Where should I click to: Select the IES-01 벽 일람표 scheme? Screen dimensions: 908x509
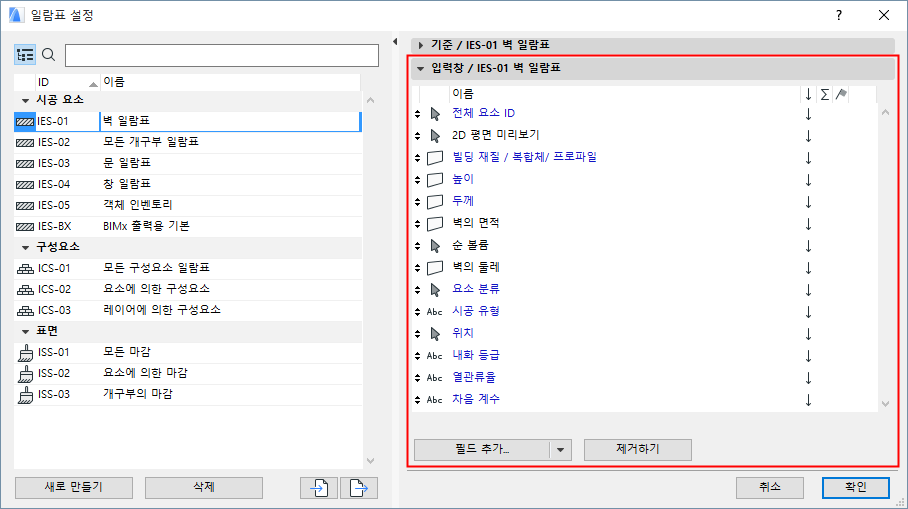point(188,122)
